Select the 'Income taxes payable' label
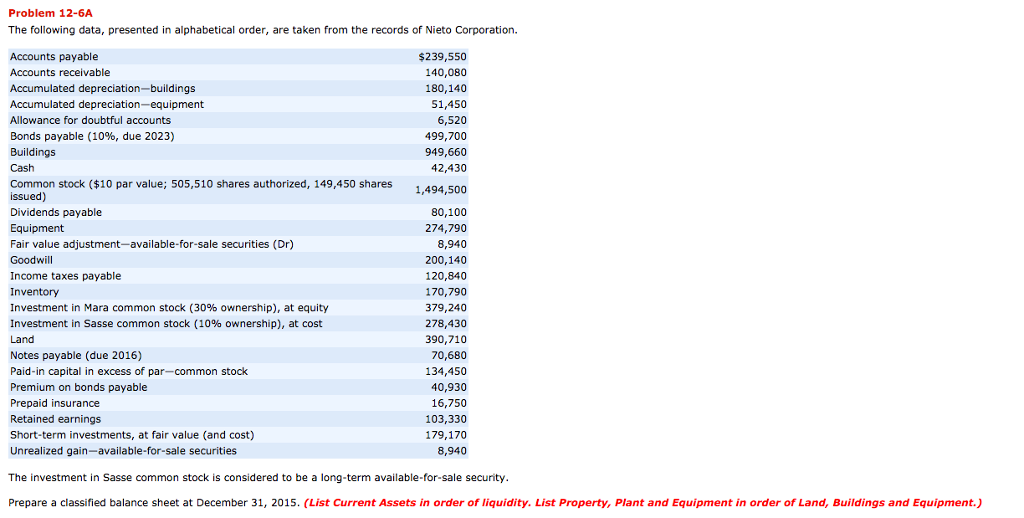 point(65,276)
